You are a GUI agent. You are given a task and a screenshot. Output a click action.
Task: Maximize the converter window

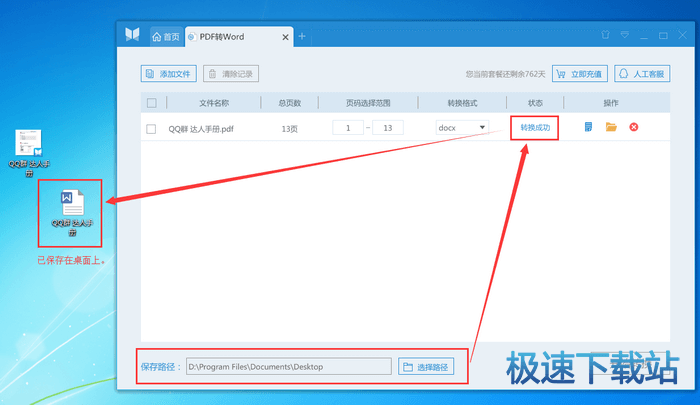point(663,35)
